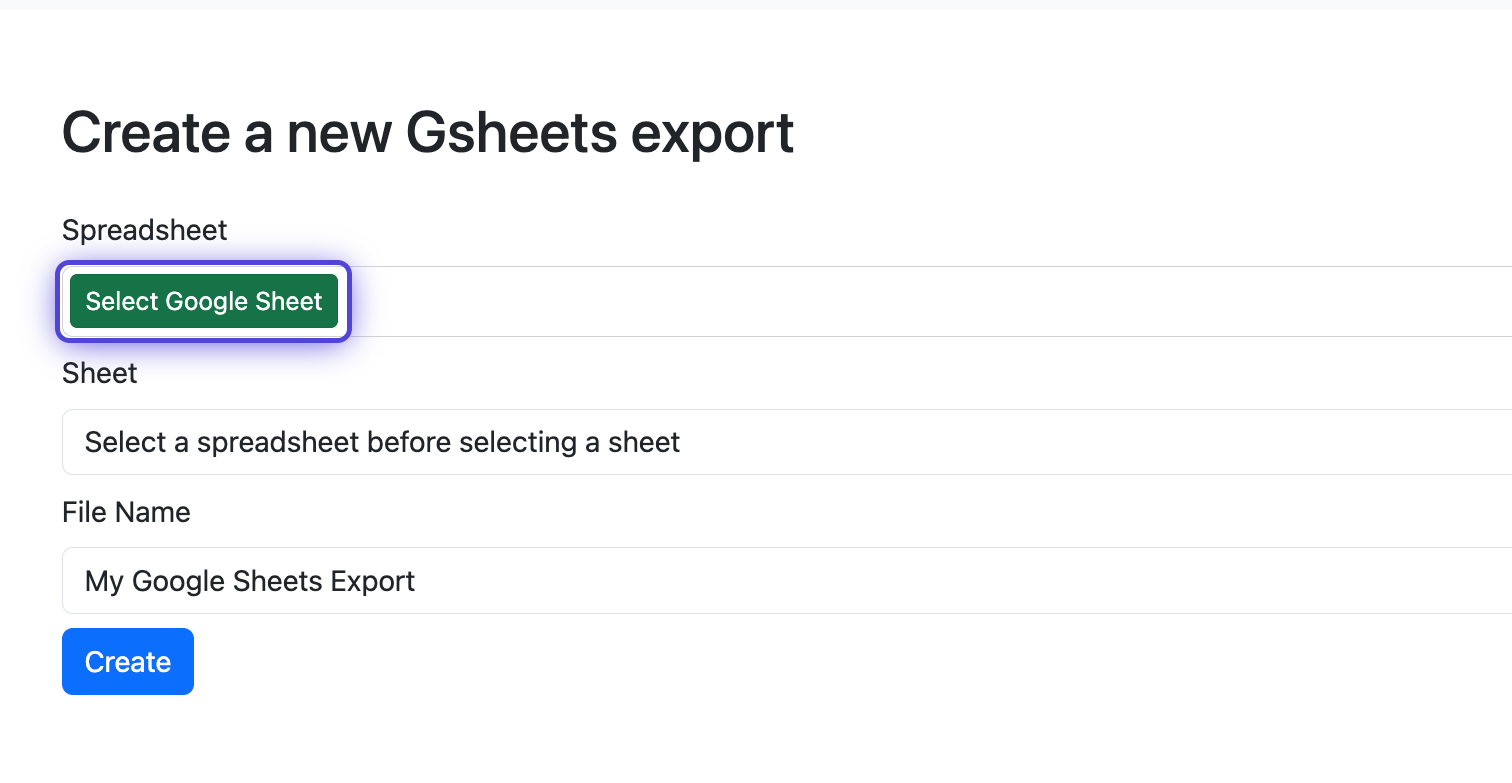Click the green Select Google Sheet button
Viewport: 1512px width, 783px height.
point(204,301)
